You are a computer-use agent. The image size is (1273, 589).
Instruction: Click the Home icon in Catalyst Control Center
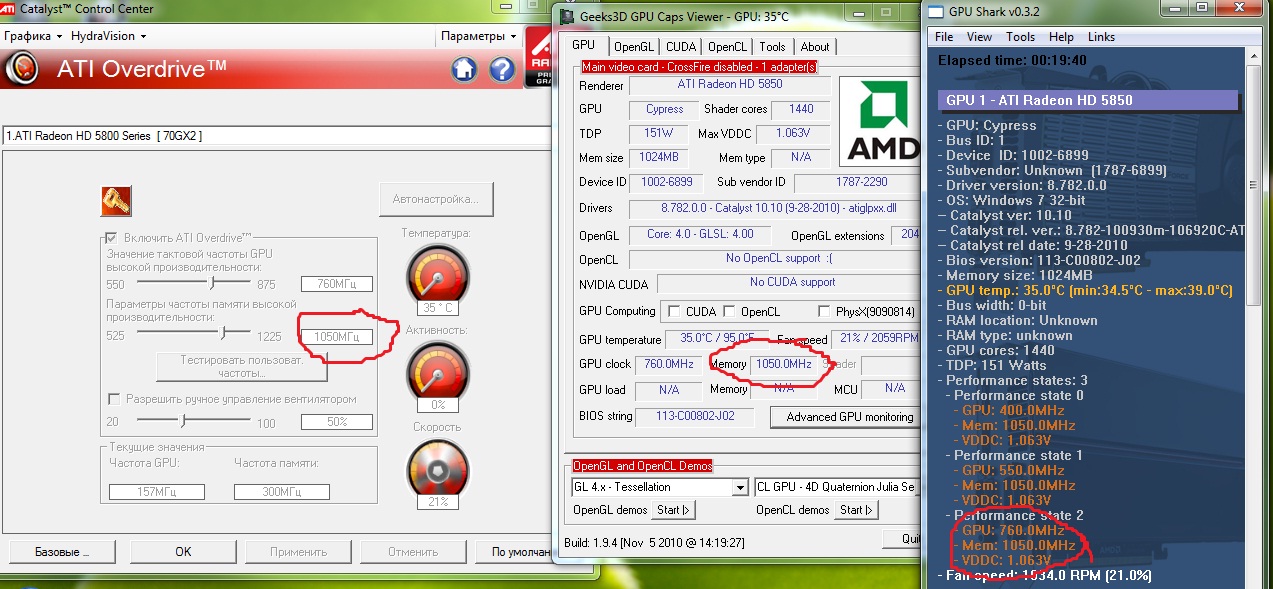point(463,69)
